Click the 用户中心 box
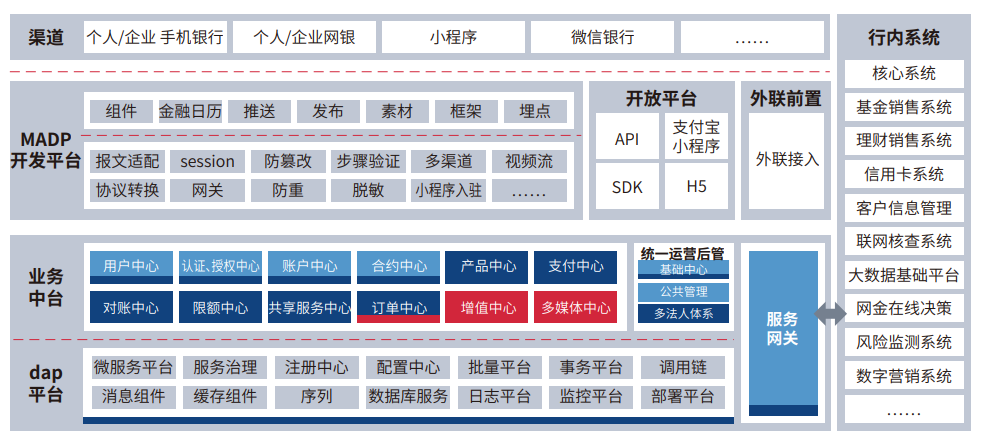This screenshot has width=985, height=445. point(131,266)
